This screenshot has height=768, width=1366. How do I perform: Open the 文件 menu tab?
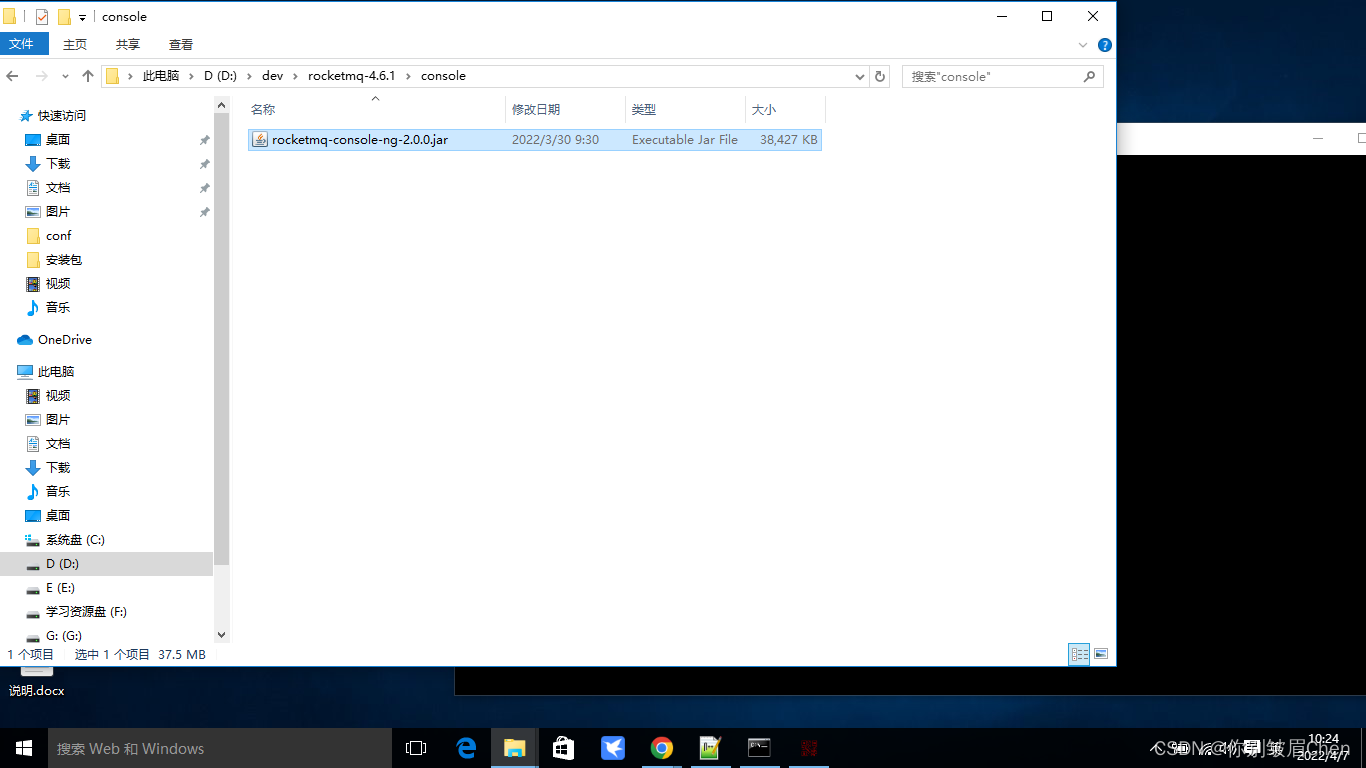(x=21, y=44)
